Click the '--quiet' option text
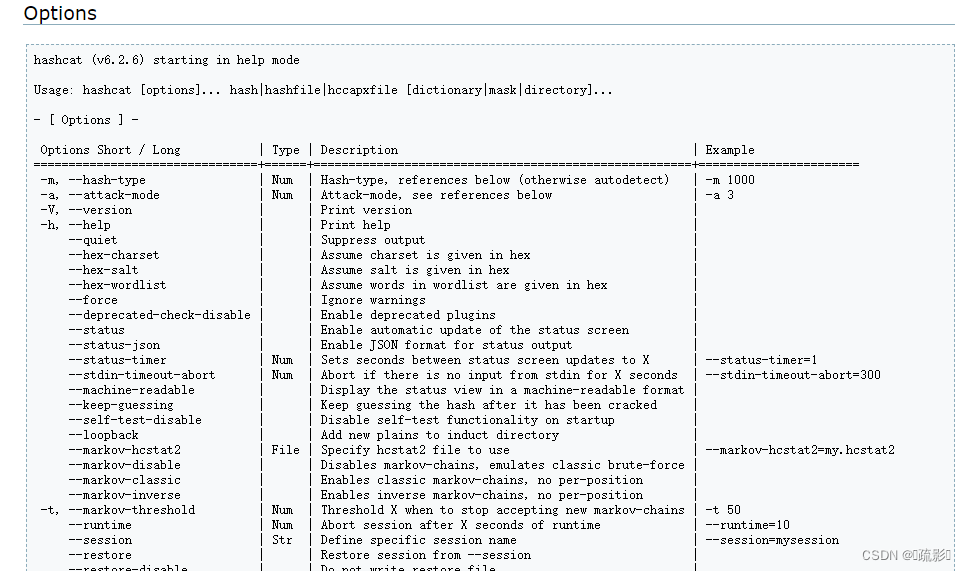Image resolution: width=966 pixels, height=571 pixels. pyautogui.click(x=93, y=240)
